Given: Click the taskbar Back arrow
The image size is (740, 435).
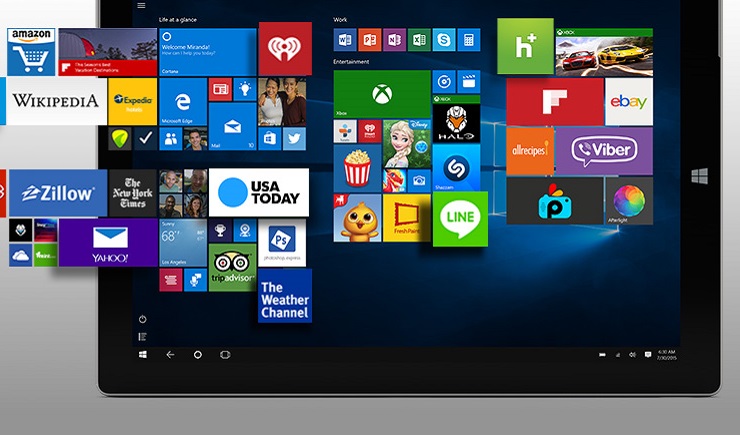Looking at the screenshot, I should coord(170,354).
